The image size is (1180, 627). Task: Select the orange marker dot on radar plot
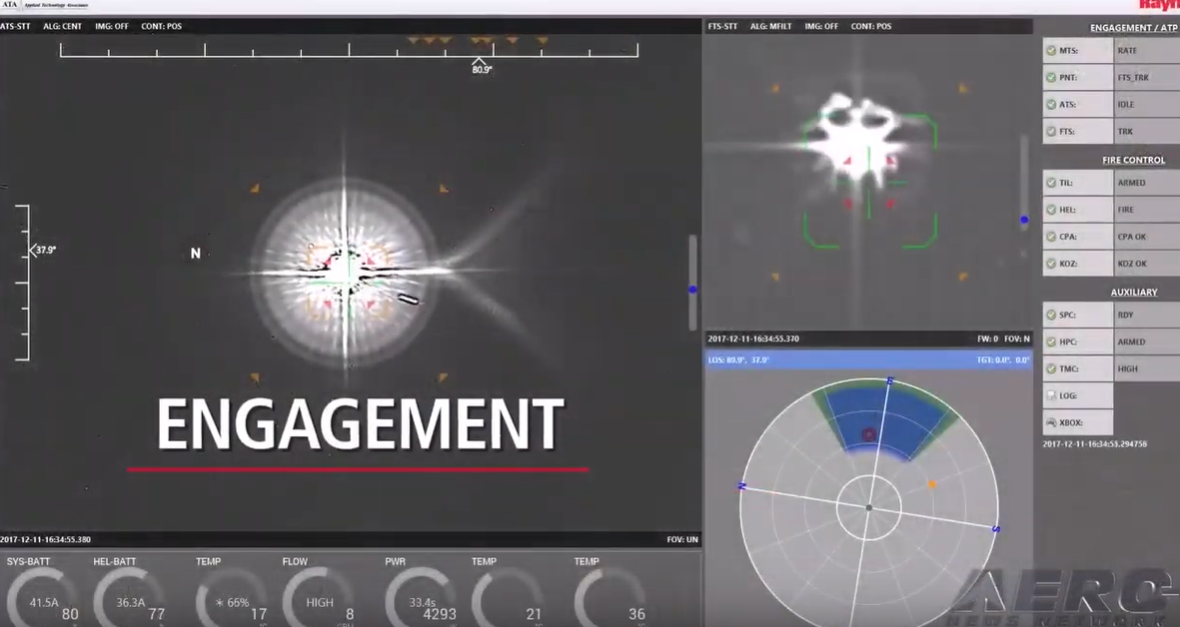click(932, 484)
